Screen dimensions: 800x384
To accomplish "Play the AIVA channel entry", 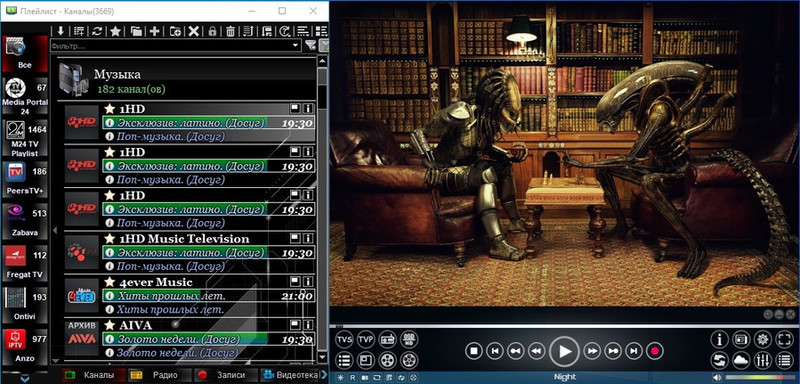I will tap(189, 339).
